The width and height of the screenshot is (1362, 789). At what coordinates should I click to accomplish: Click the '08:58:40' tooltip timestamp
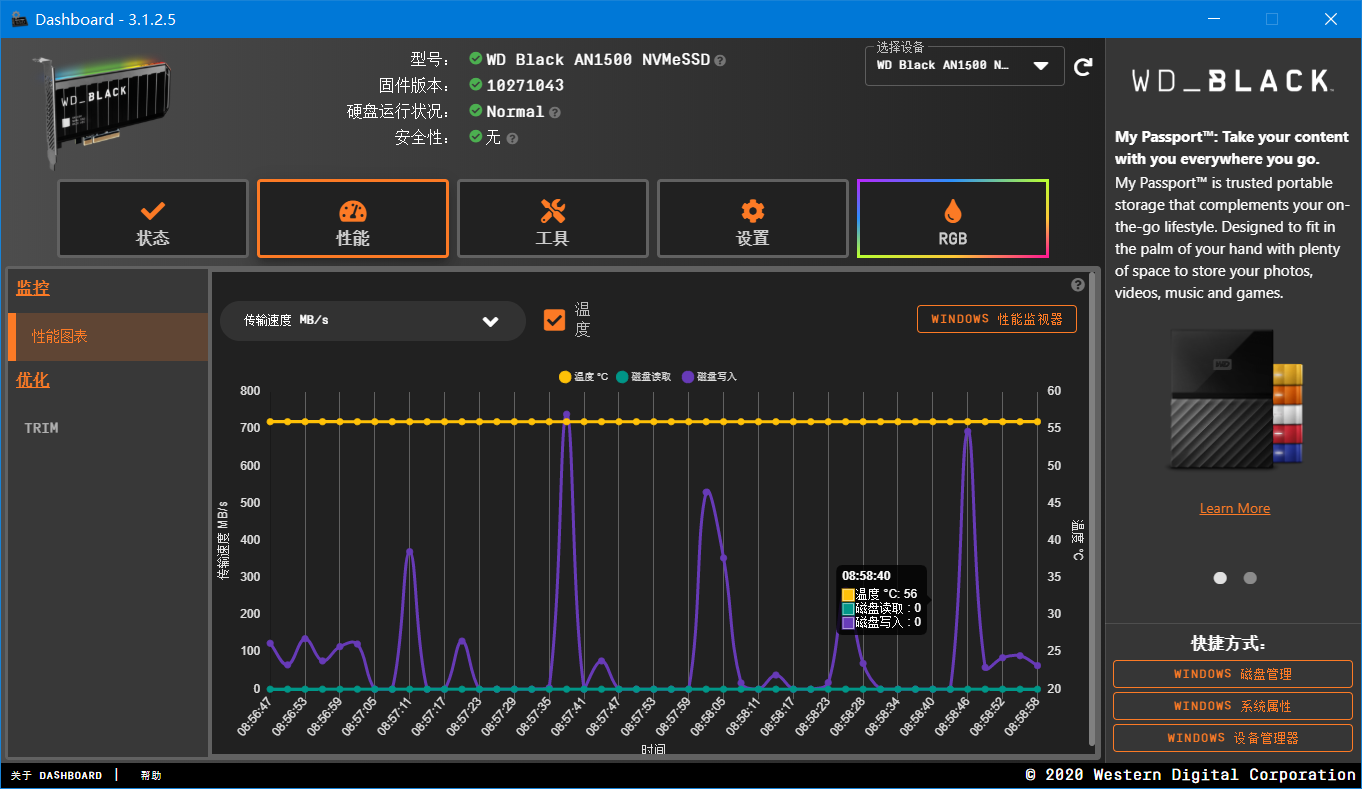(x=866, y=576)
